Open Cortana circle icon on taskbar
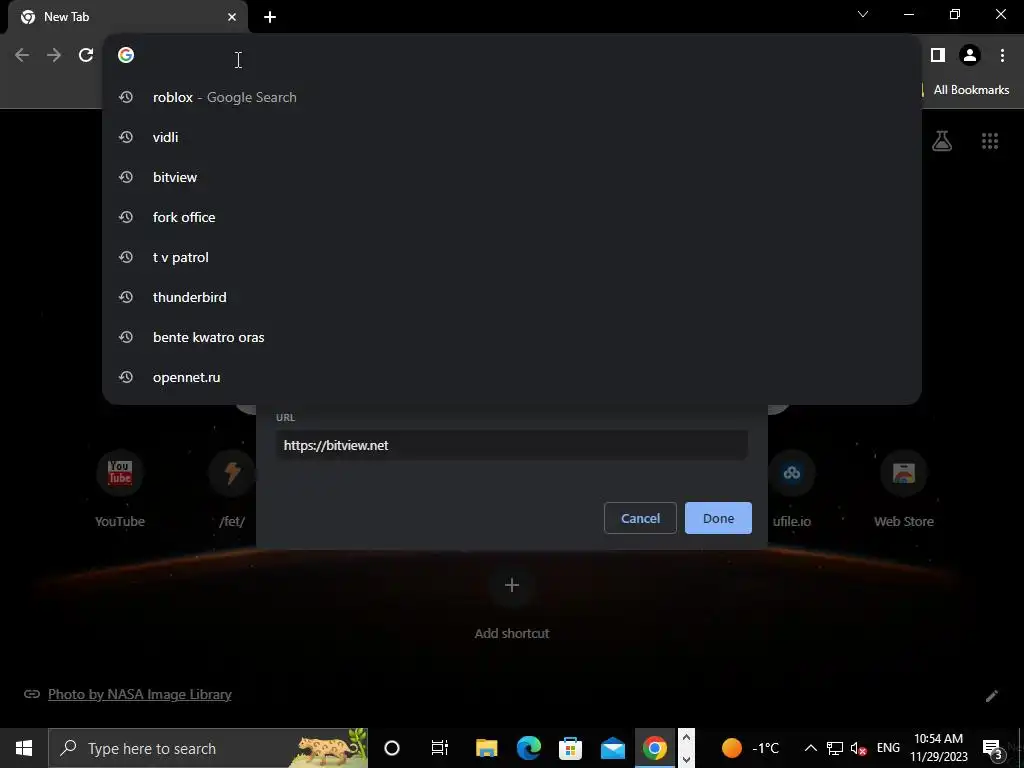This screenshot has height=768, width=1024. tap(392, 748)
